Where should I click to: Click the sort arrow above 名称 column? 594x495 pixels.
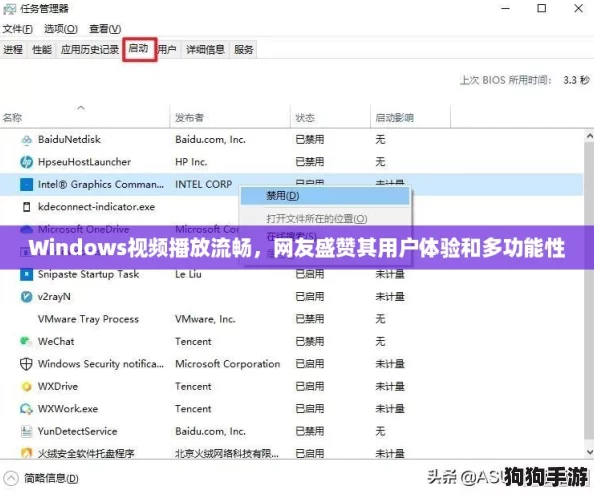(81, 108)
